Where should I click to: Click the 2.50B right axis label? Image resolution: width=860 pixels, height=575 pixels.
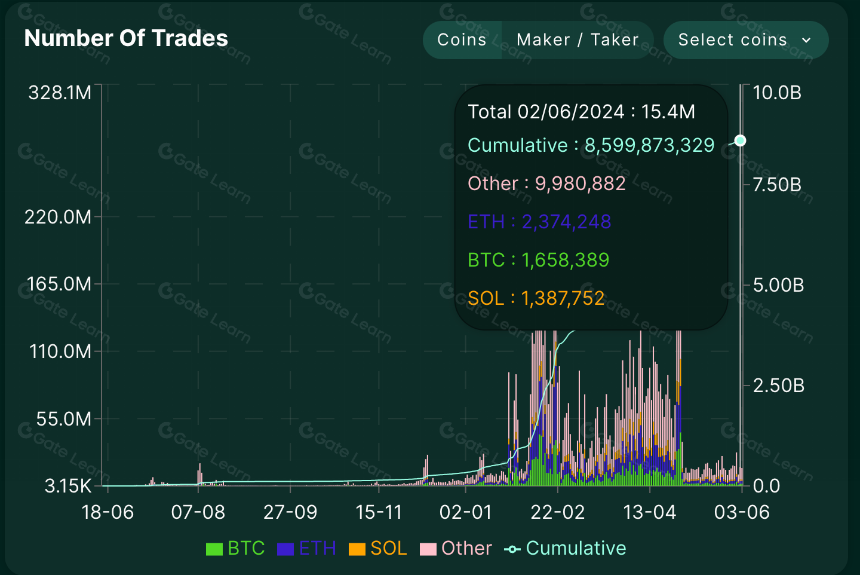click(779, 386)
